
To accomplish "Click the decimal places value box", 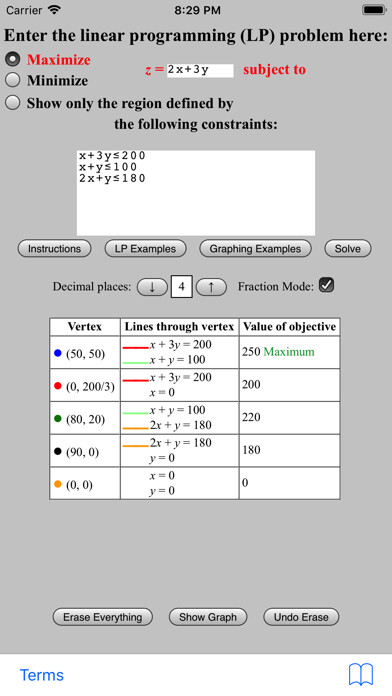I will [182, 287].
